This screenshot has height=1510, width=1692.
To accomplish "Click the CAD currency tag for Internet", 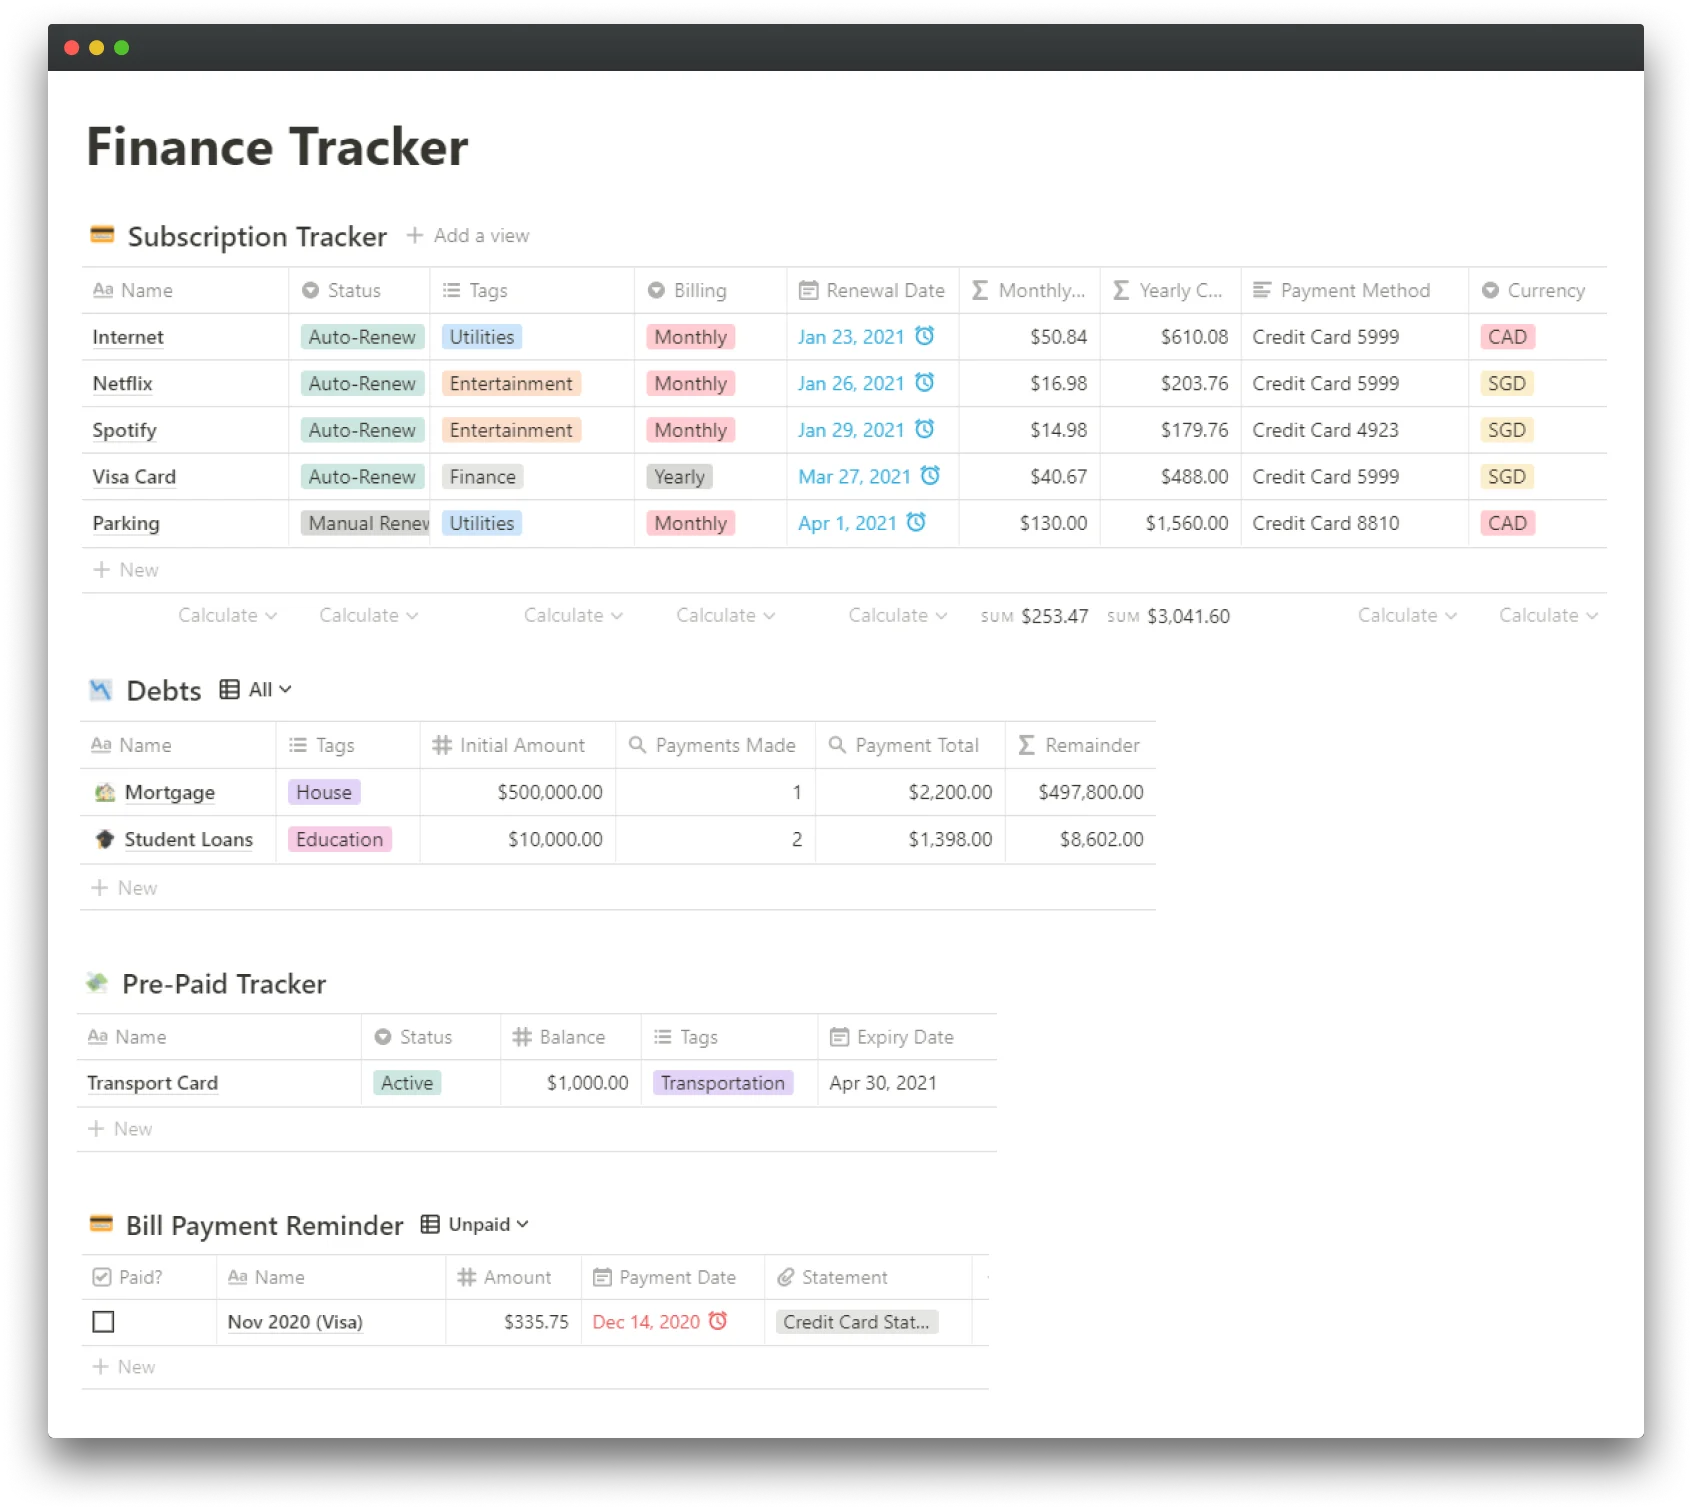I will coord(1507,337).
